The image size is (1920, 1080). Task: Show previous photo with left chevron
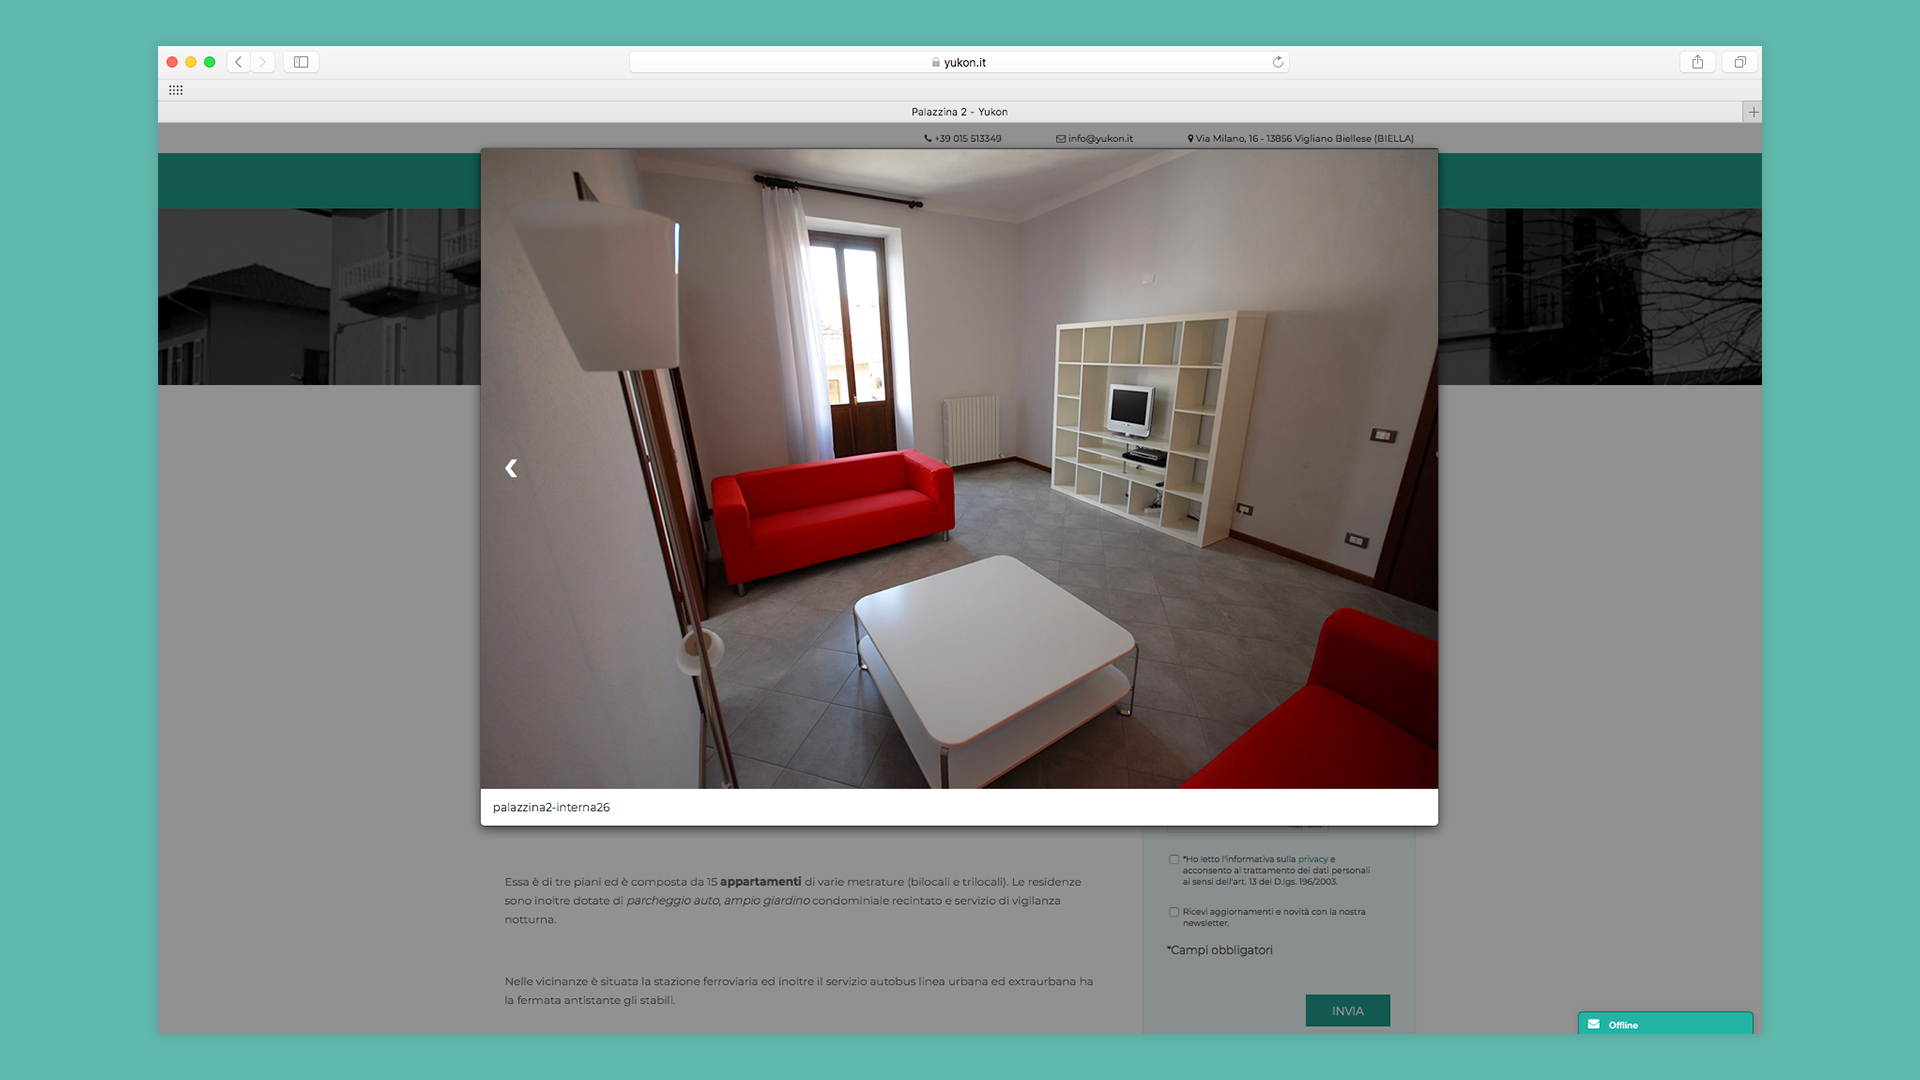coord(511,468)
